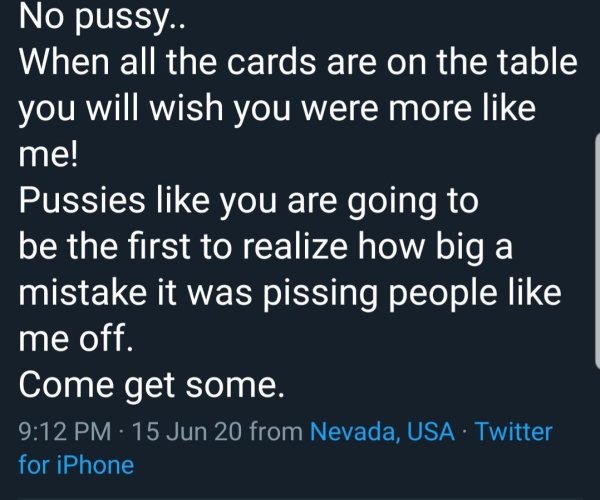Click the 9:12 PM timestamp

(x=65, y=432)
